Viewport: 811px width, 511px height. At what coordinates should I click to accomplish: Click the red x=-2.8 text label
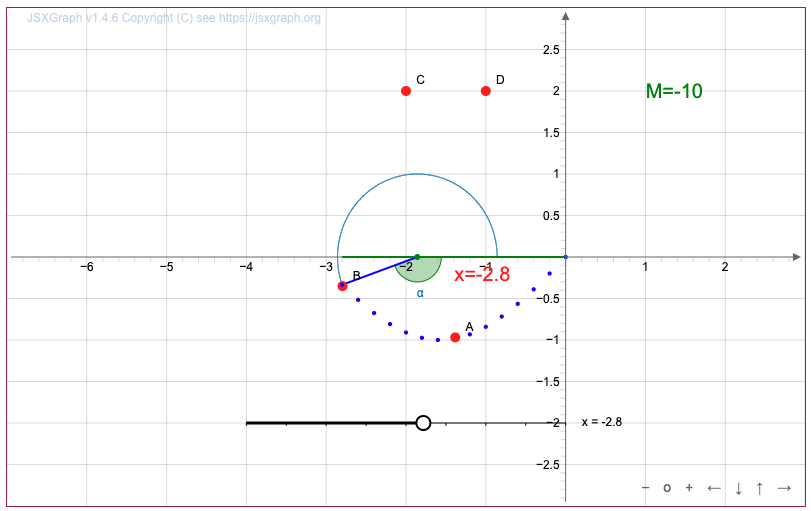point(482,275)
